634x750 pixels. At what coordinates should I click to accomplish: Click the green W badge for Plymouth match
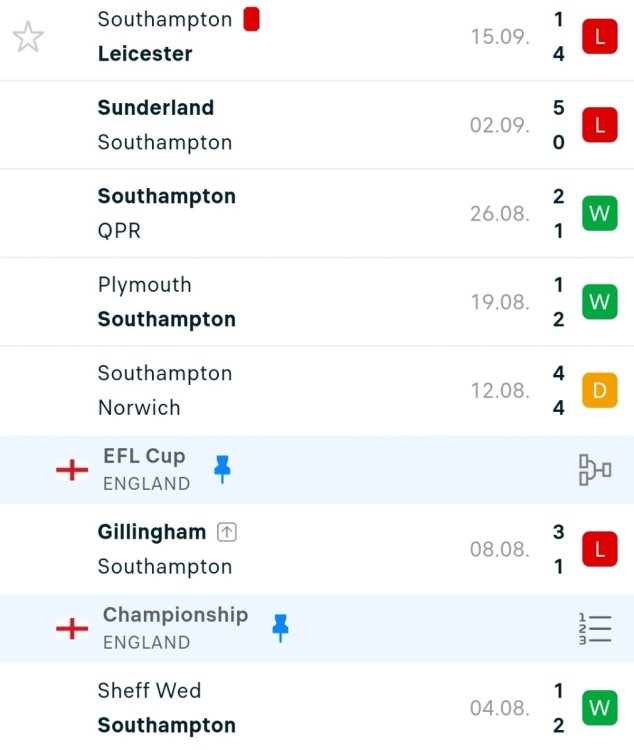599,302
